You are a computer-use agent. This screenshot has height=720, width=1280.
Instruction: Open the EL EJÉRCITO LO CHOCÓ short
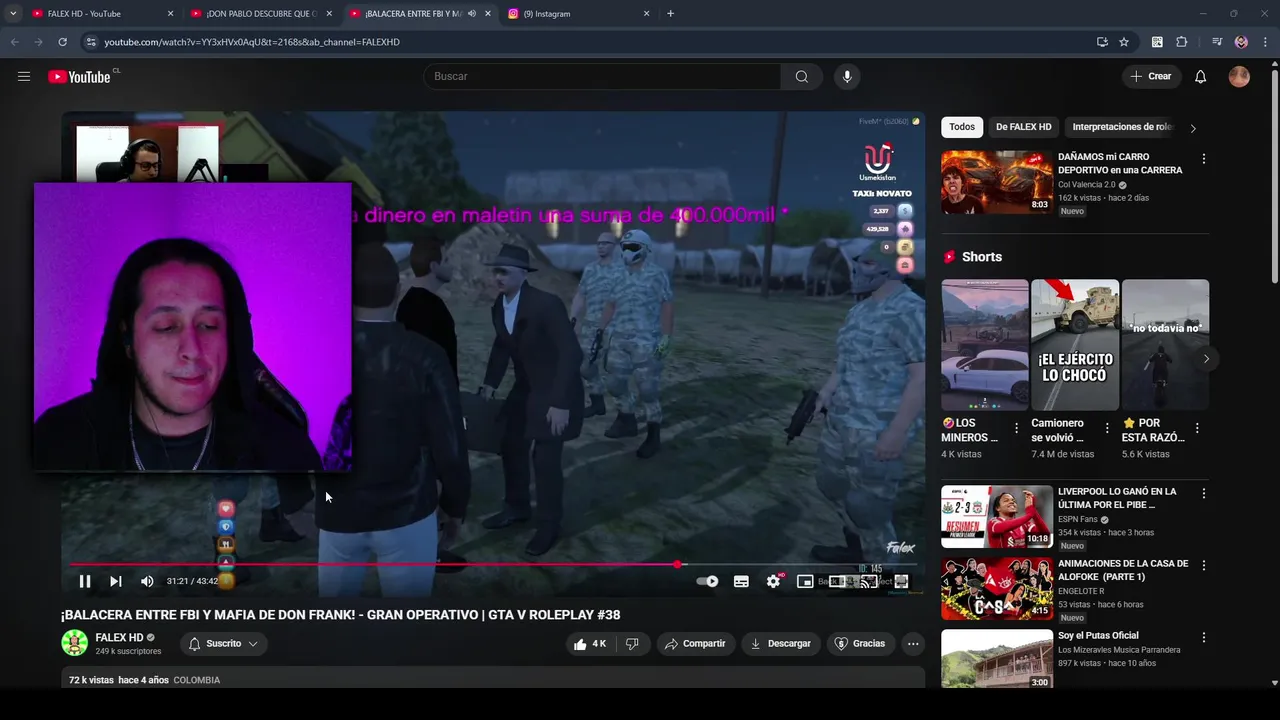click(1075, 345)
